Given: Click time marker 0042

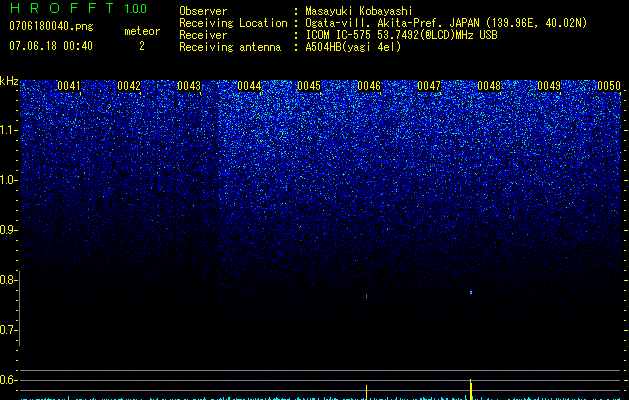Looking at the screenshot, I should [129, 86].
